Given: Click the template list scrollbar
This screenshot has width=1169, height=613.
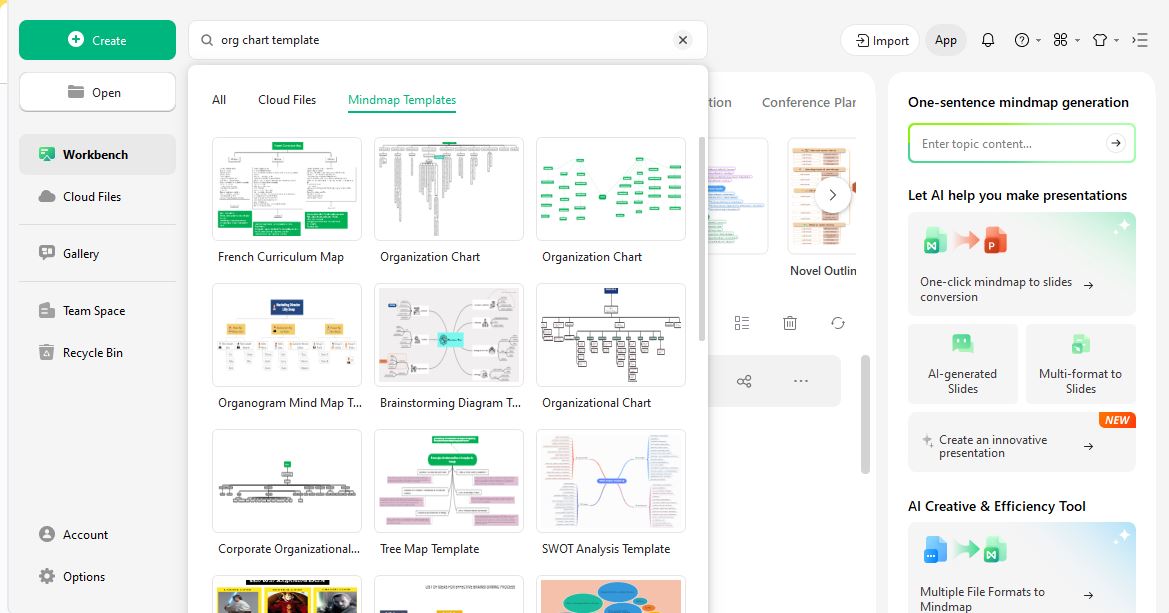Looking at the screenshot, I should tap(702, 239).
